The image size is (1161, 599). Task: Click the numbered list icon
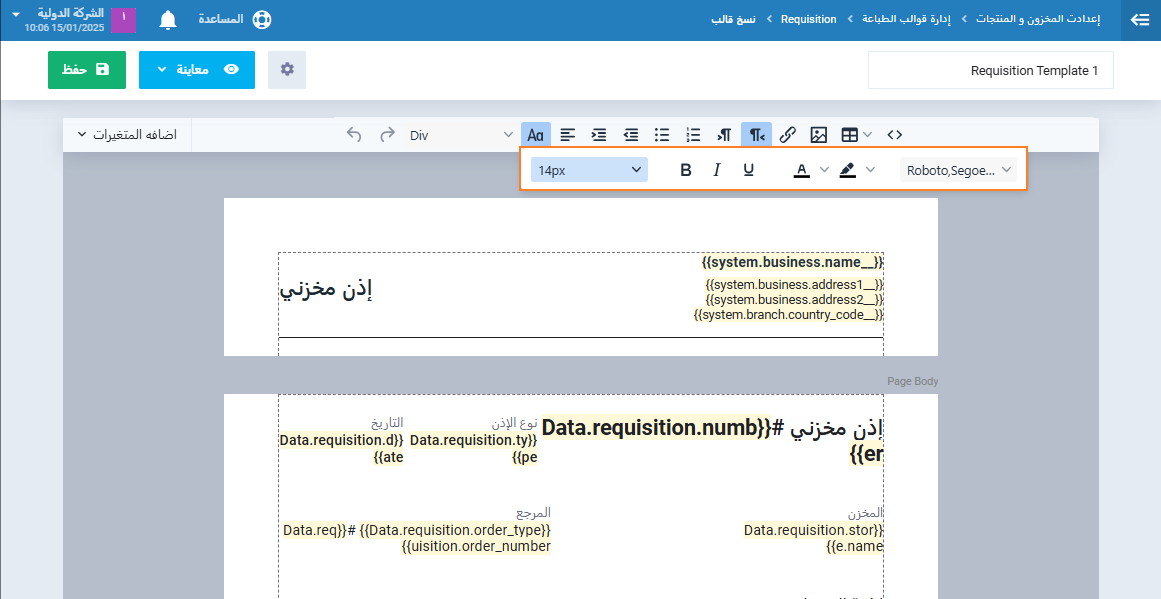(x=693, y=135)
